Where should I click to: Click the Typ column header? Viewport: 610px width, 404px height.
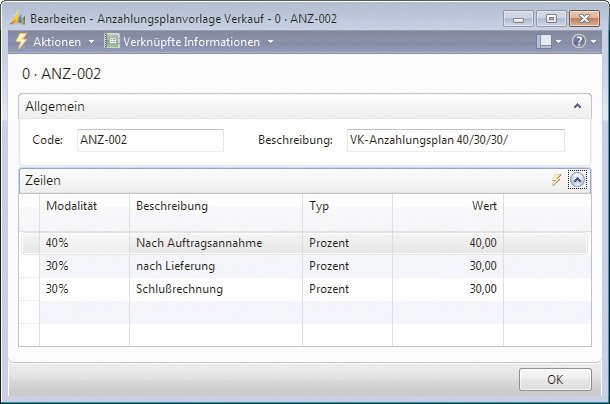pos(347,213)
